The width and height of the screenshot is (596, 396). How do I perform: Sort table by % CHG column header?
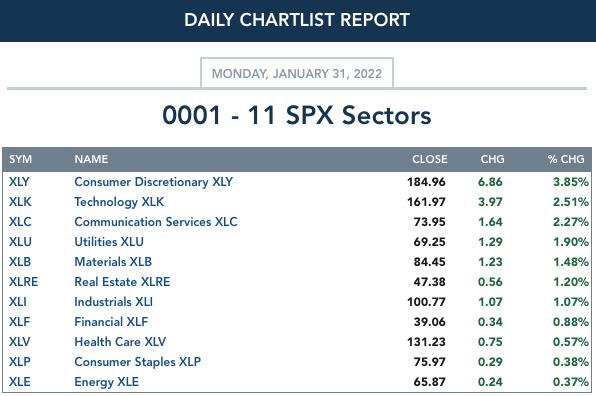click(x=566, y=159)
